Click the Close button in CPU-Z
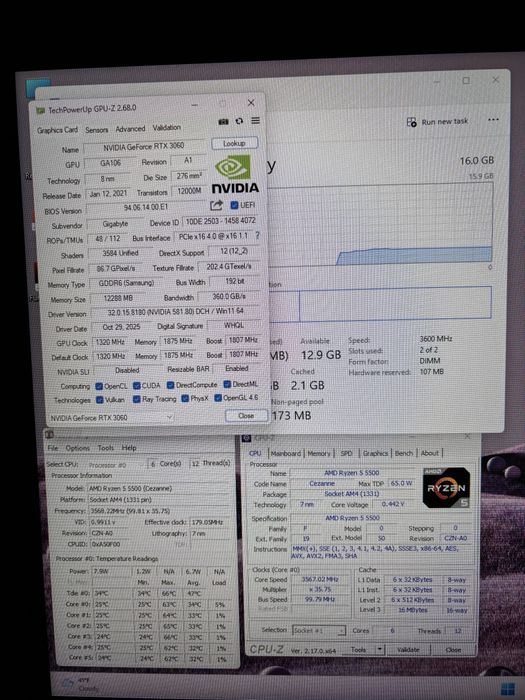Image resolution: width=525 pixels, height=700 pixels. (x=453, y=650)
